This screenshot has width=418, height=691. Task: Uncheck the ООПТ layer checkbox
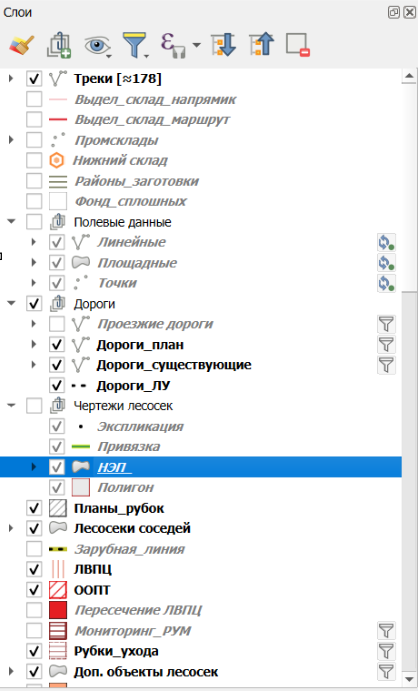34,590
